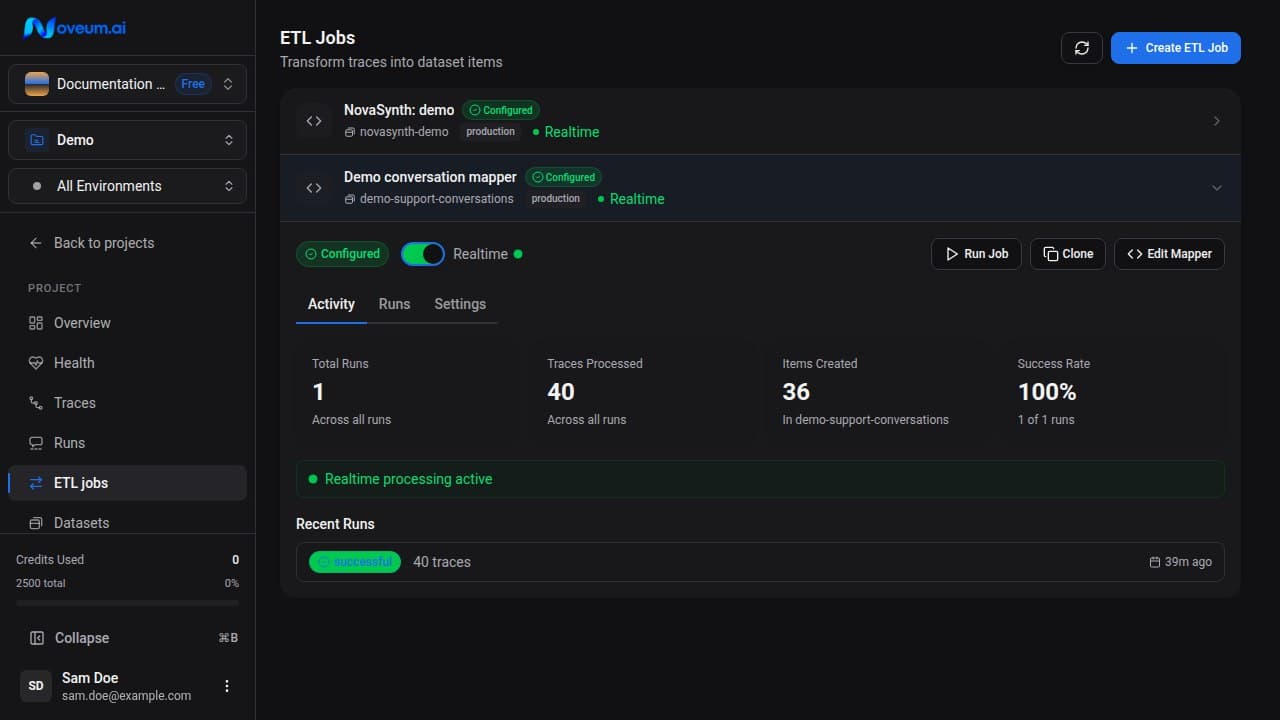Screen dimensions: 1280x720
Task: Click the calendar icon next to 39m ago
Action: pos(1155,562)
